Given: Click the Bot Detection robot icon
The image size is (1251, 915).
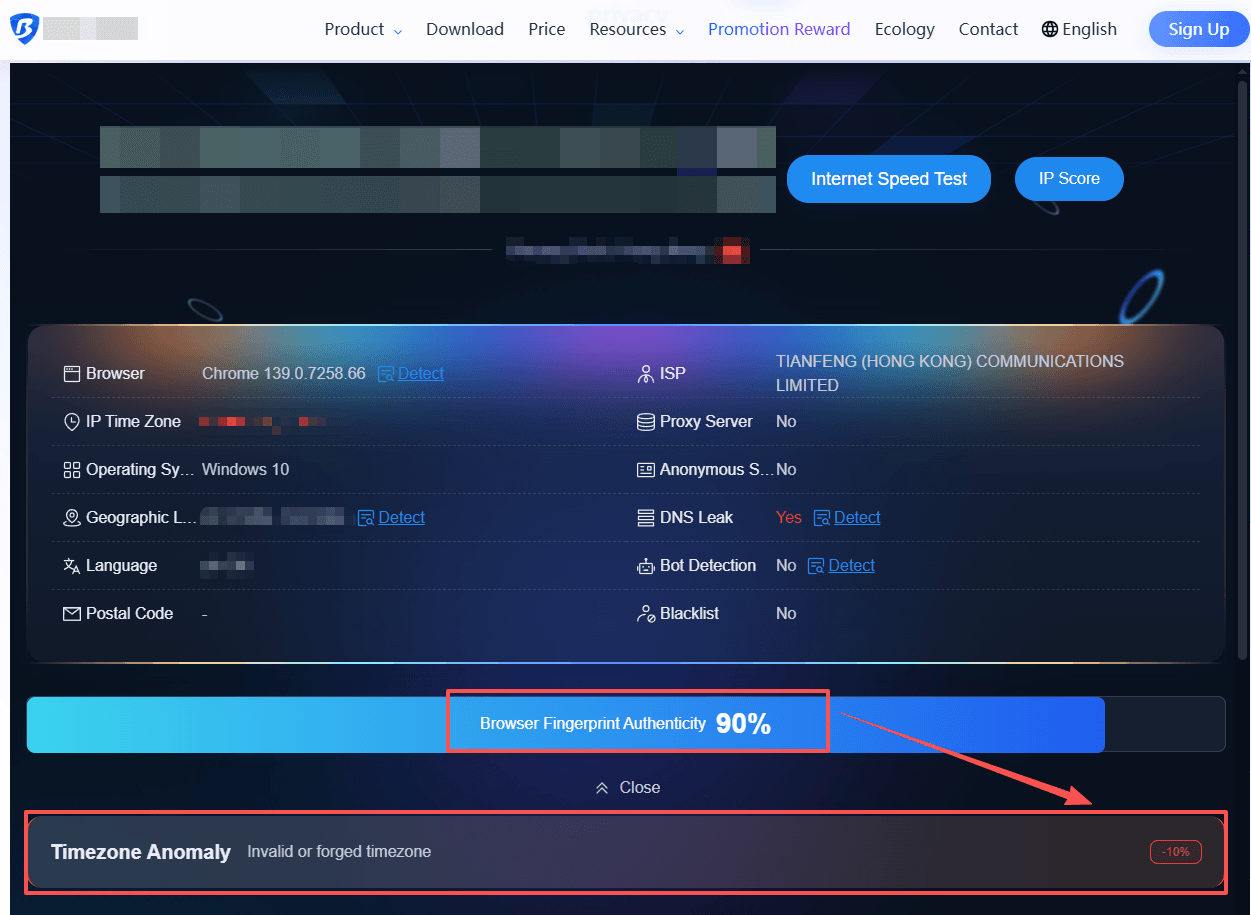Looking at the screenshot, I should [645, 566].
